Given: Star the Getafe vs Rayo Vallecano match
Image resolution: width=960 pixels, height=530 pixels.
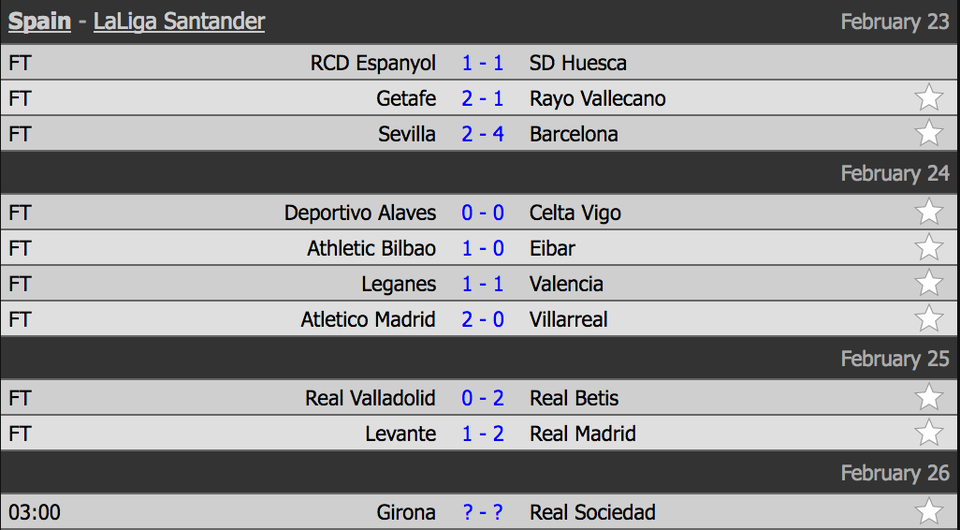Looking at the screenshot, I should click(928, 98).
